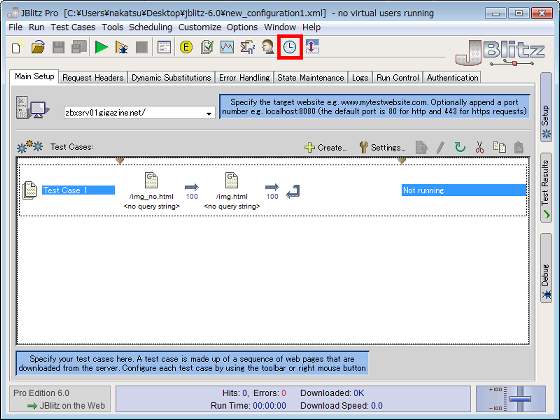Click the loop return arrow icon
Screen dimensions: 560x420
[293, 192]
